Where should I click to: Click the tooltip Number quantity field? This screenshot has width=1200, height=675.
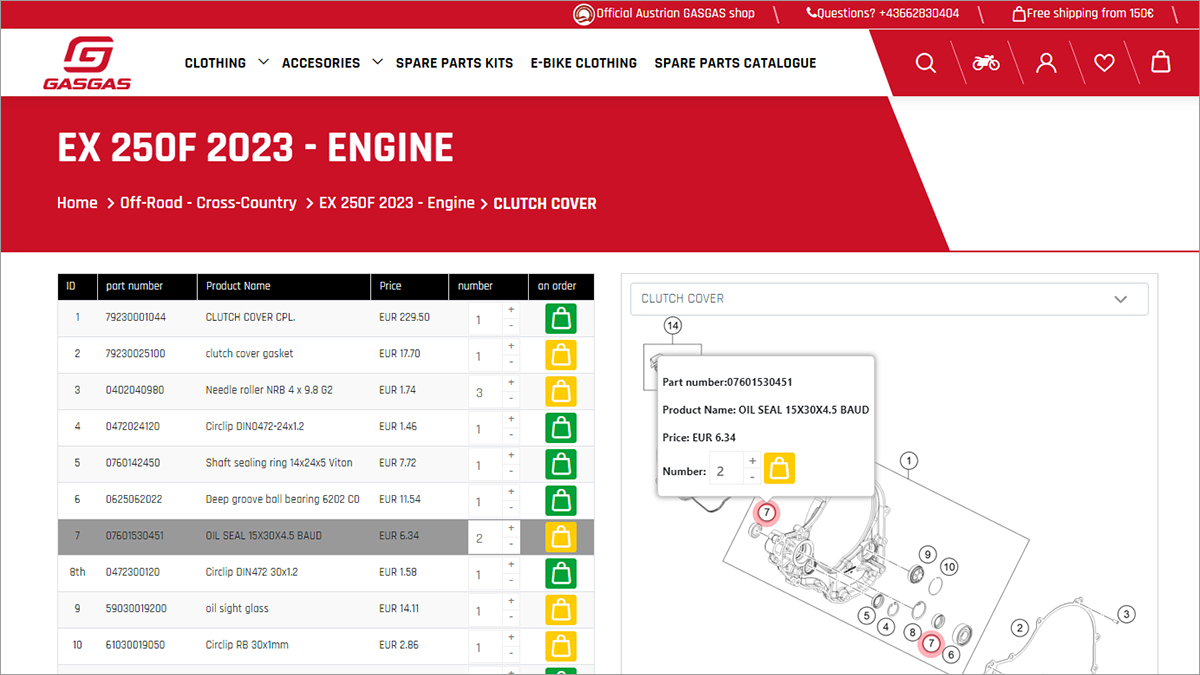726,469
